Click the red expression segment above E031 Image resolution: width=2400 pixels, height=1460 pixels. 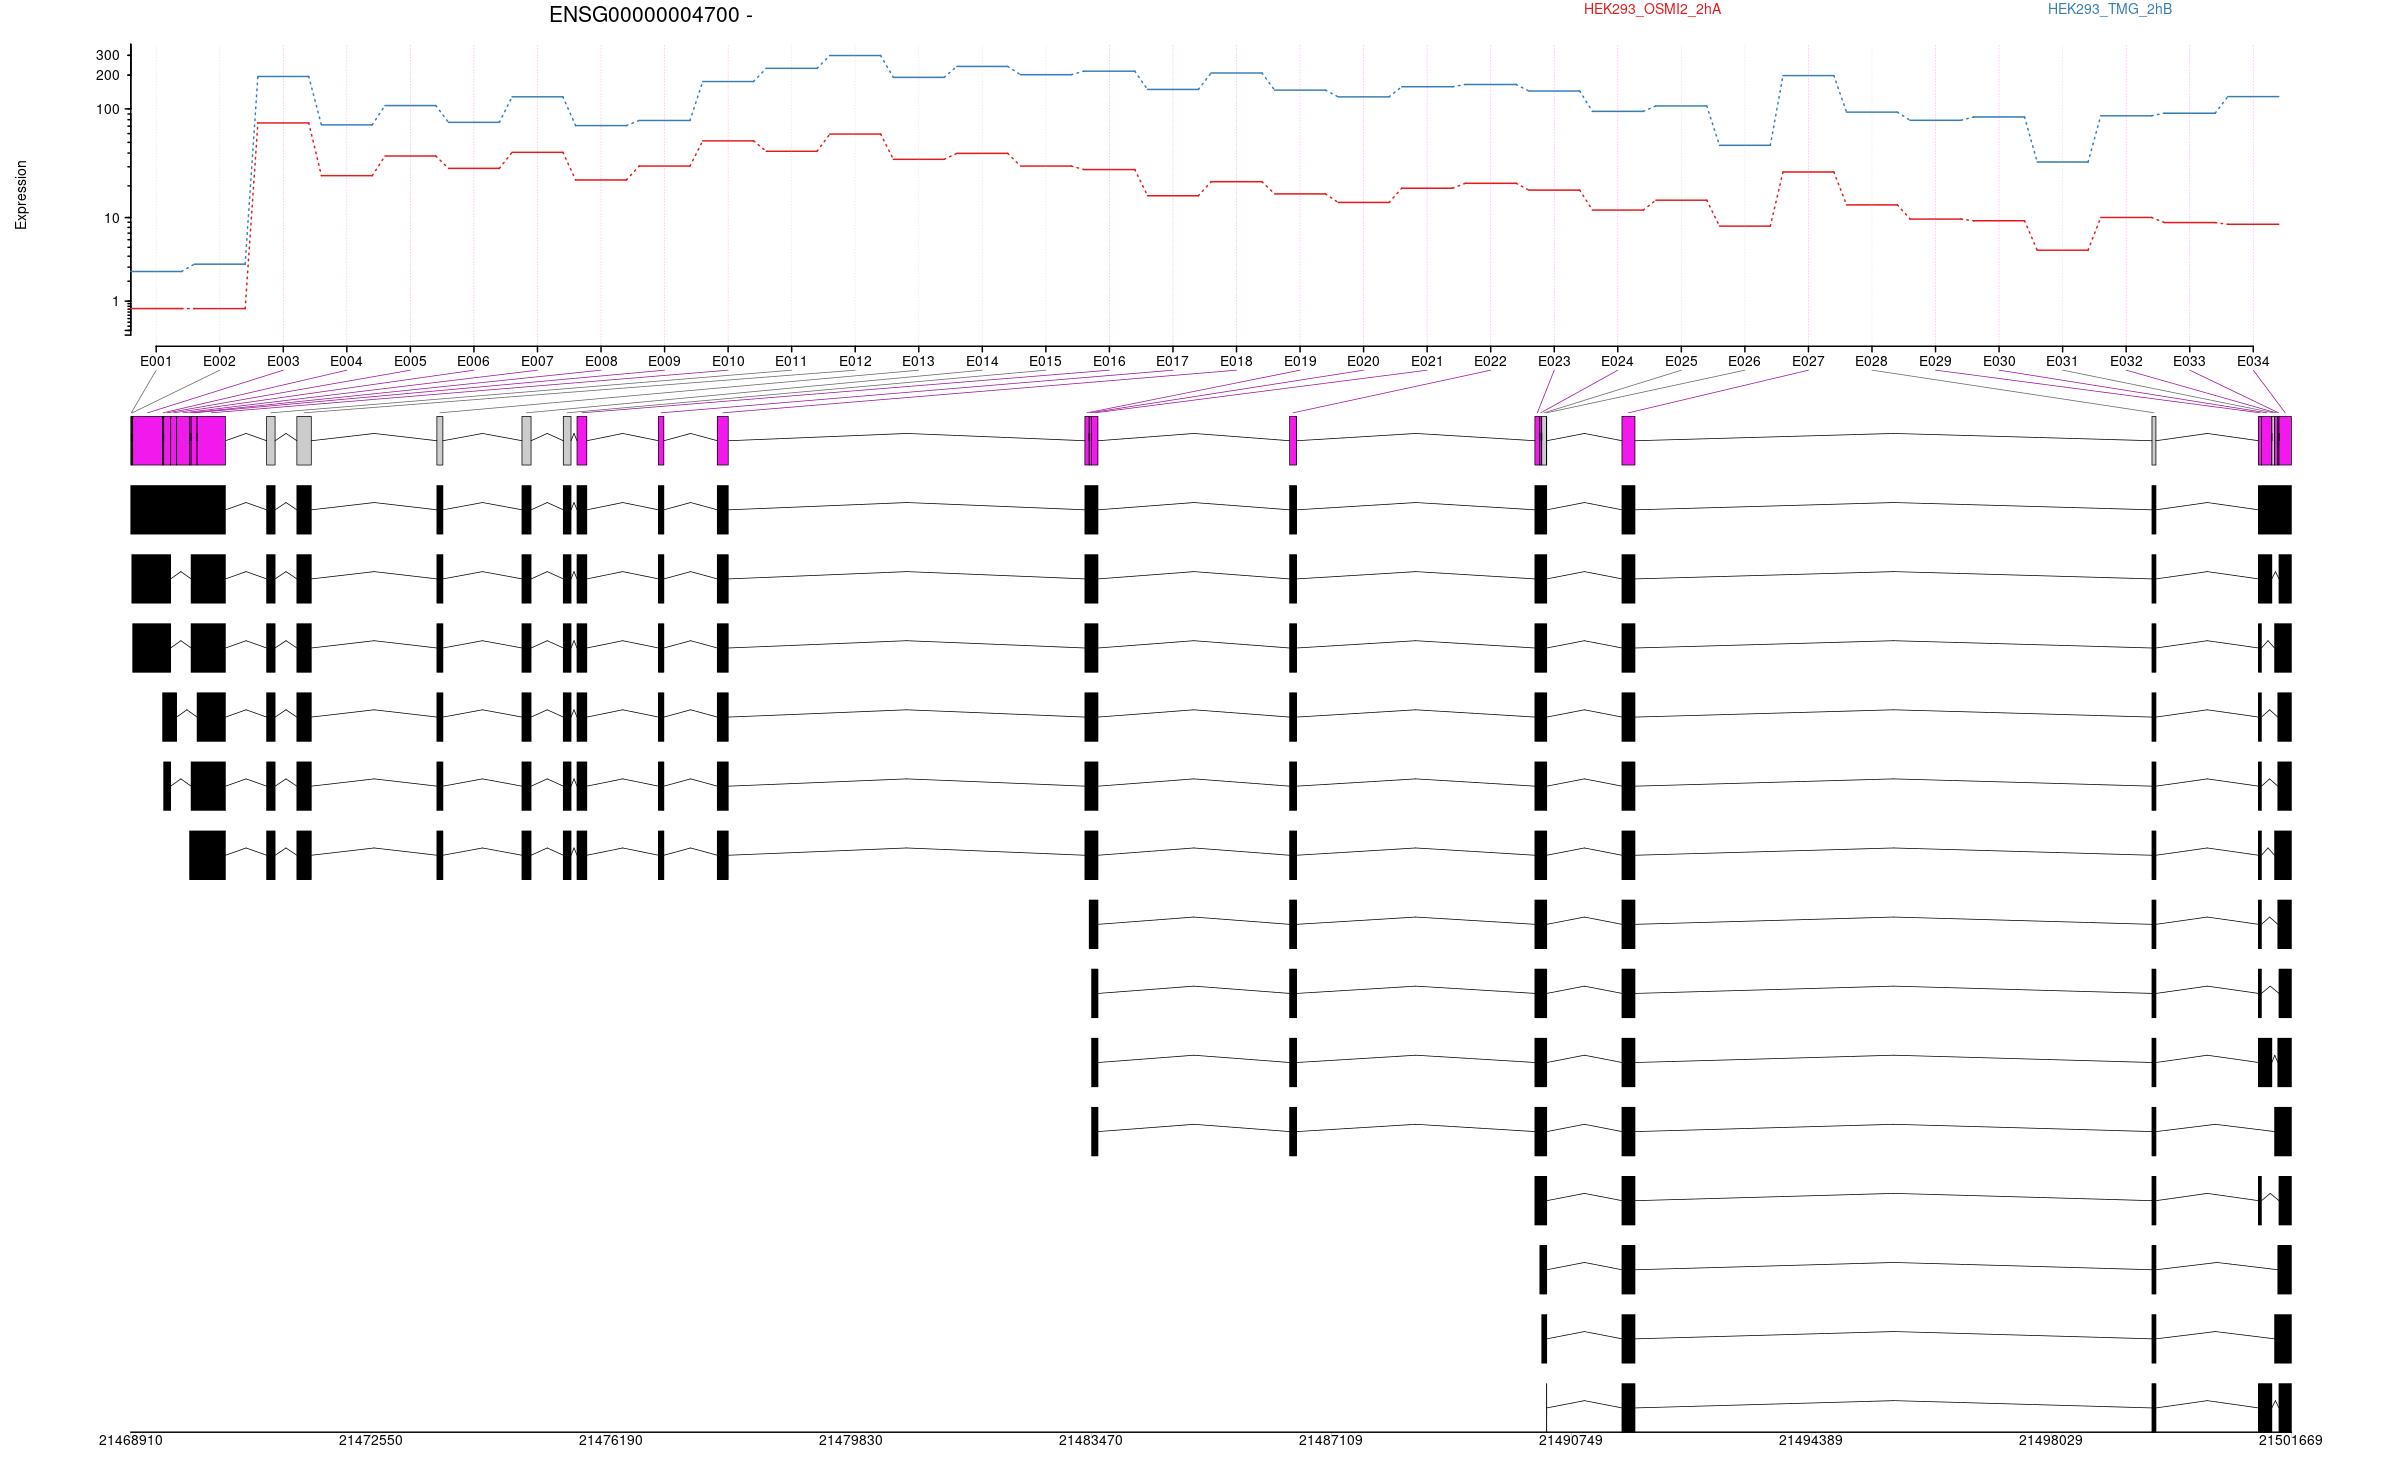click(x=2062, y=250)
